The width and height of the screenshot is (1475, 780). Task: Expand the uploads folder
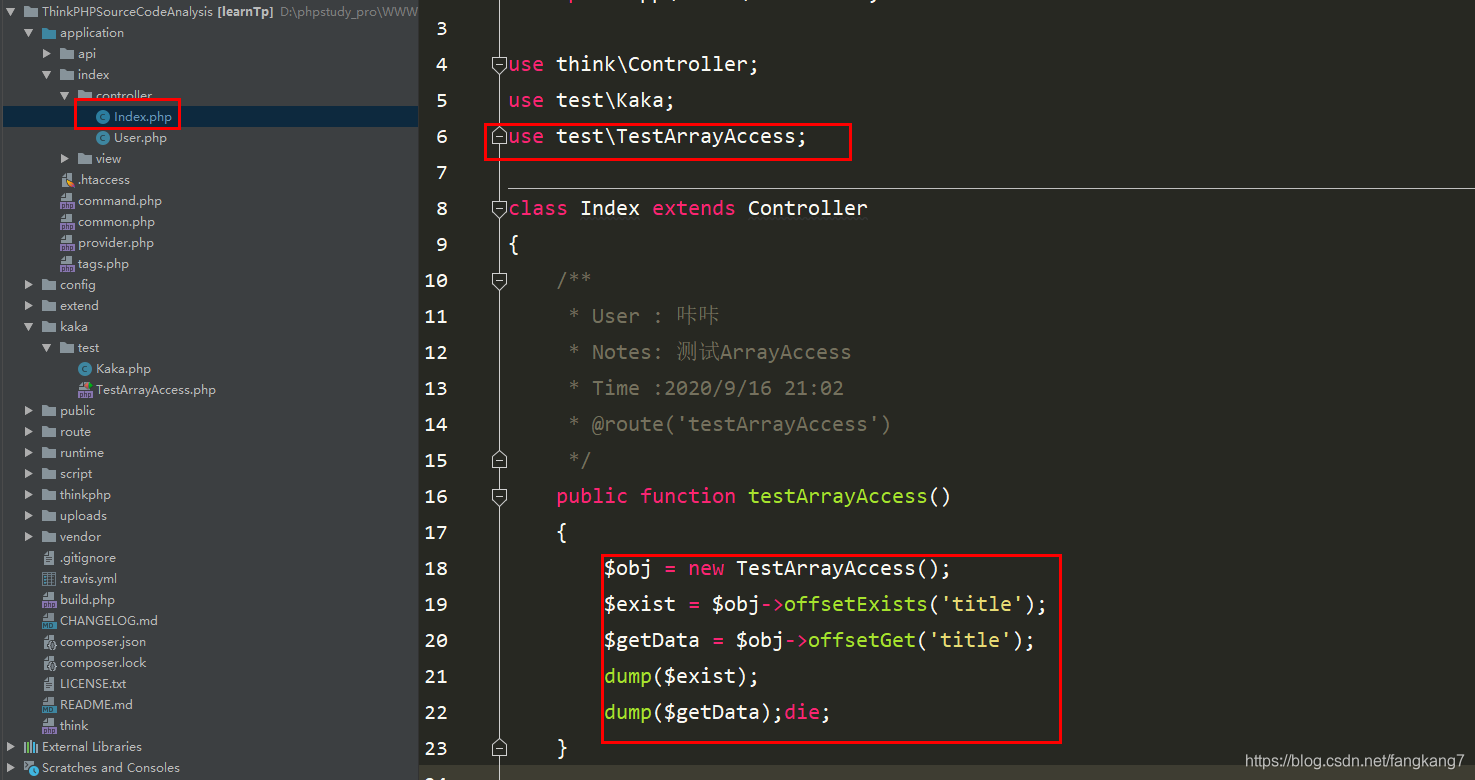pos(29,516)
